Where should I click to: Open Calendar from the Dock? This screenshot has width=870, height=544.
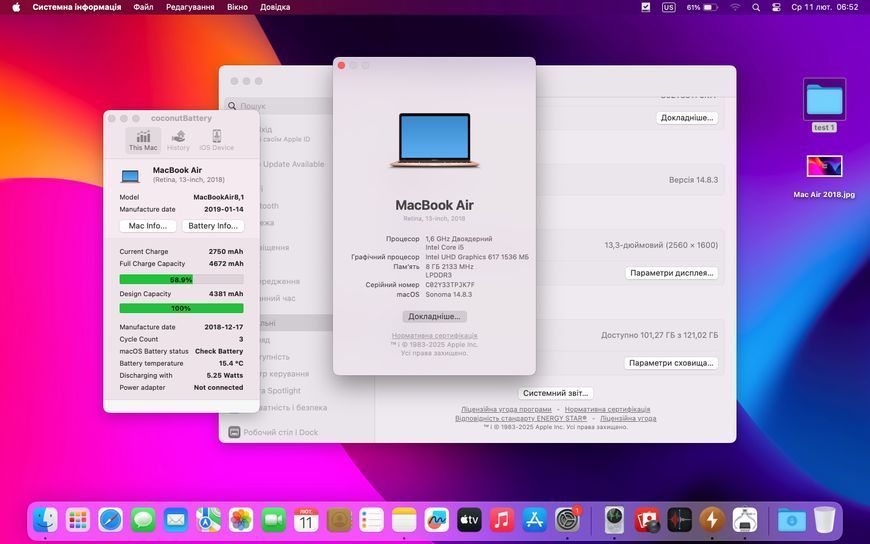306,520
